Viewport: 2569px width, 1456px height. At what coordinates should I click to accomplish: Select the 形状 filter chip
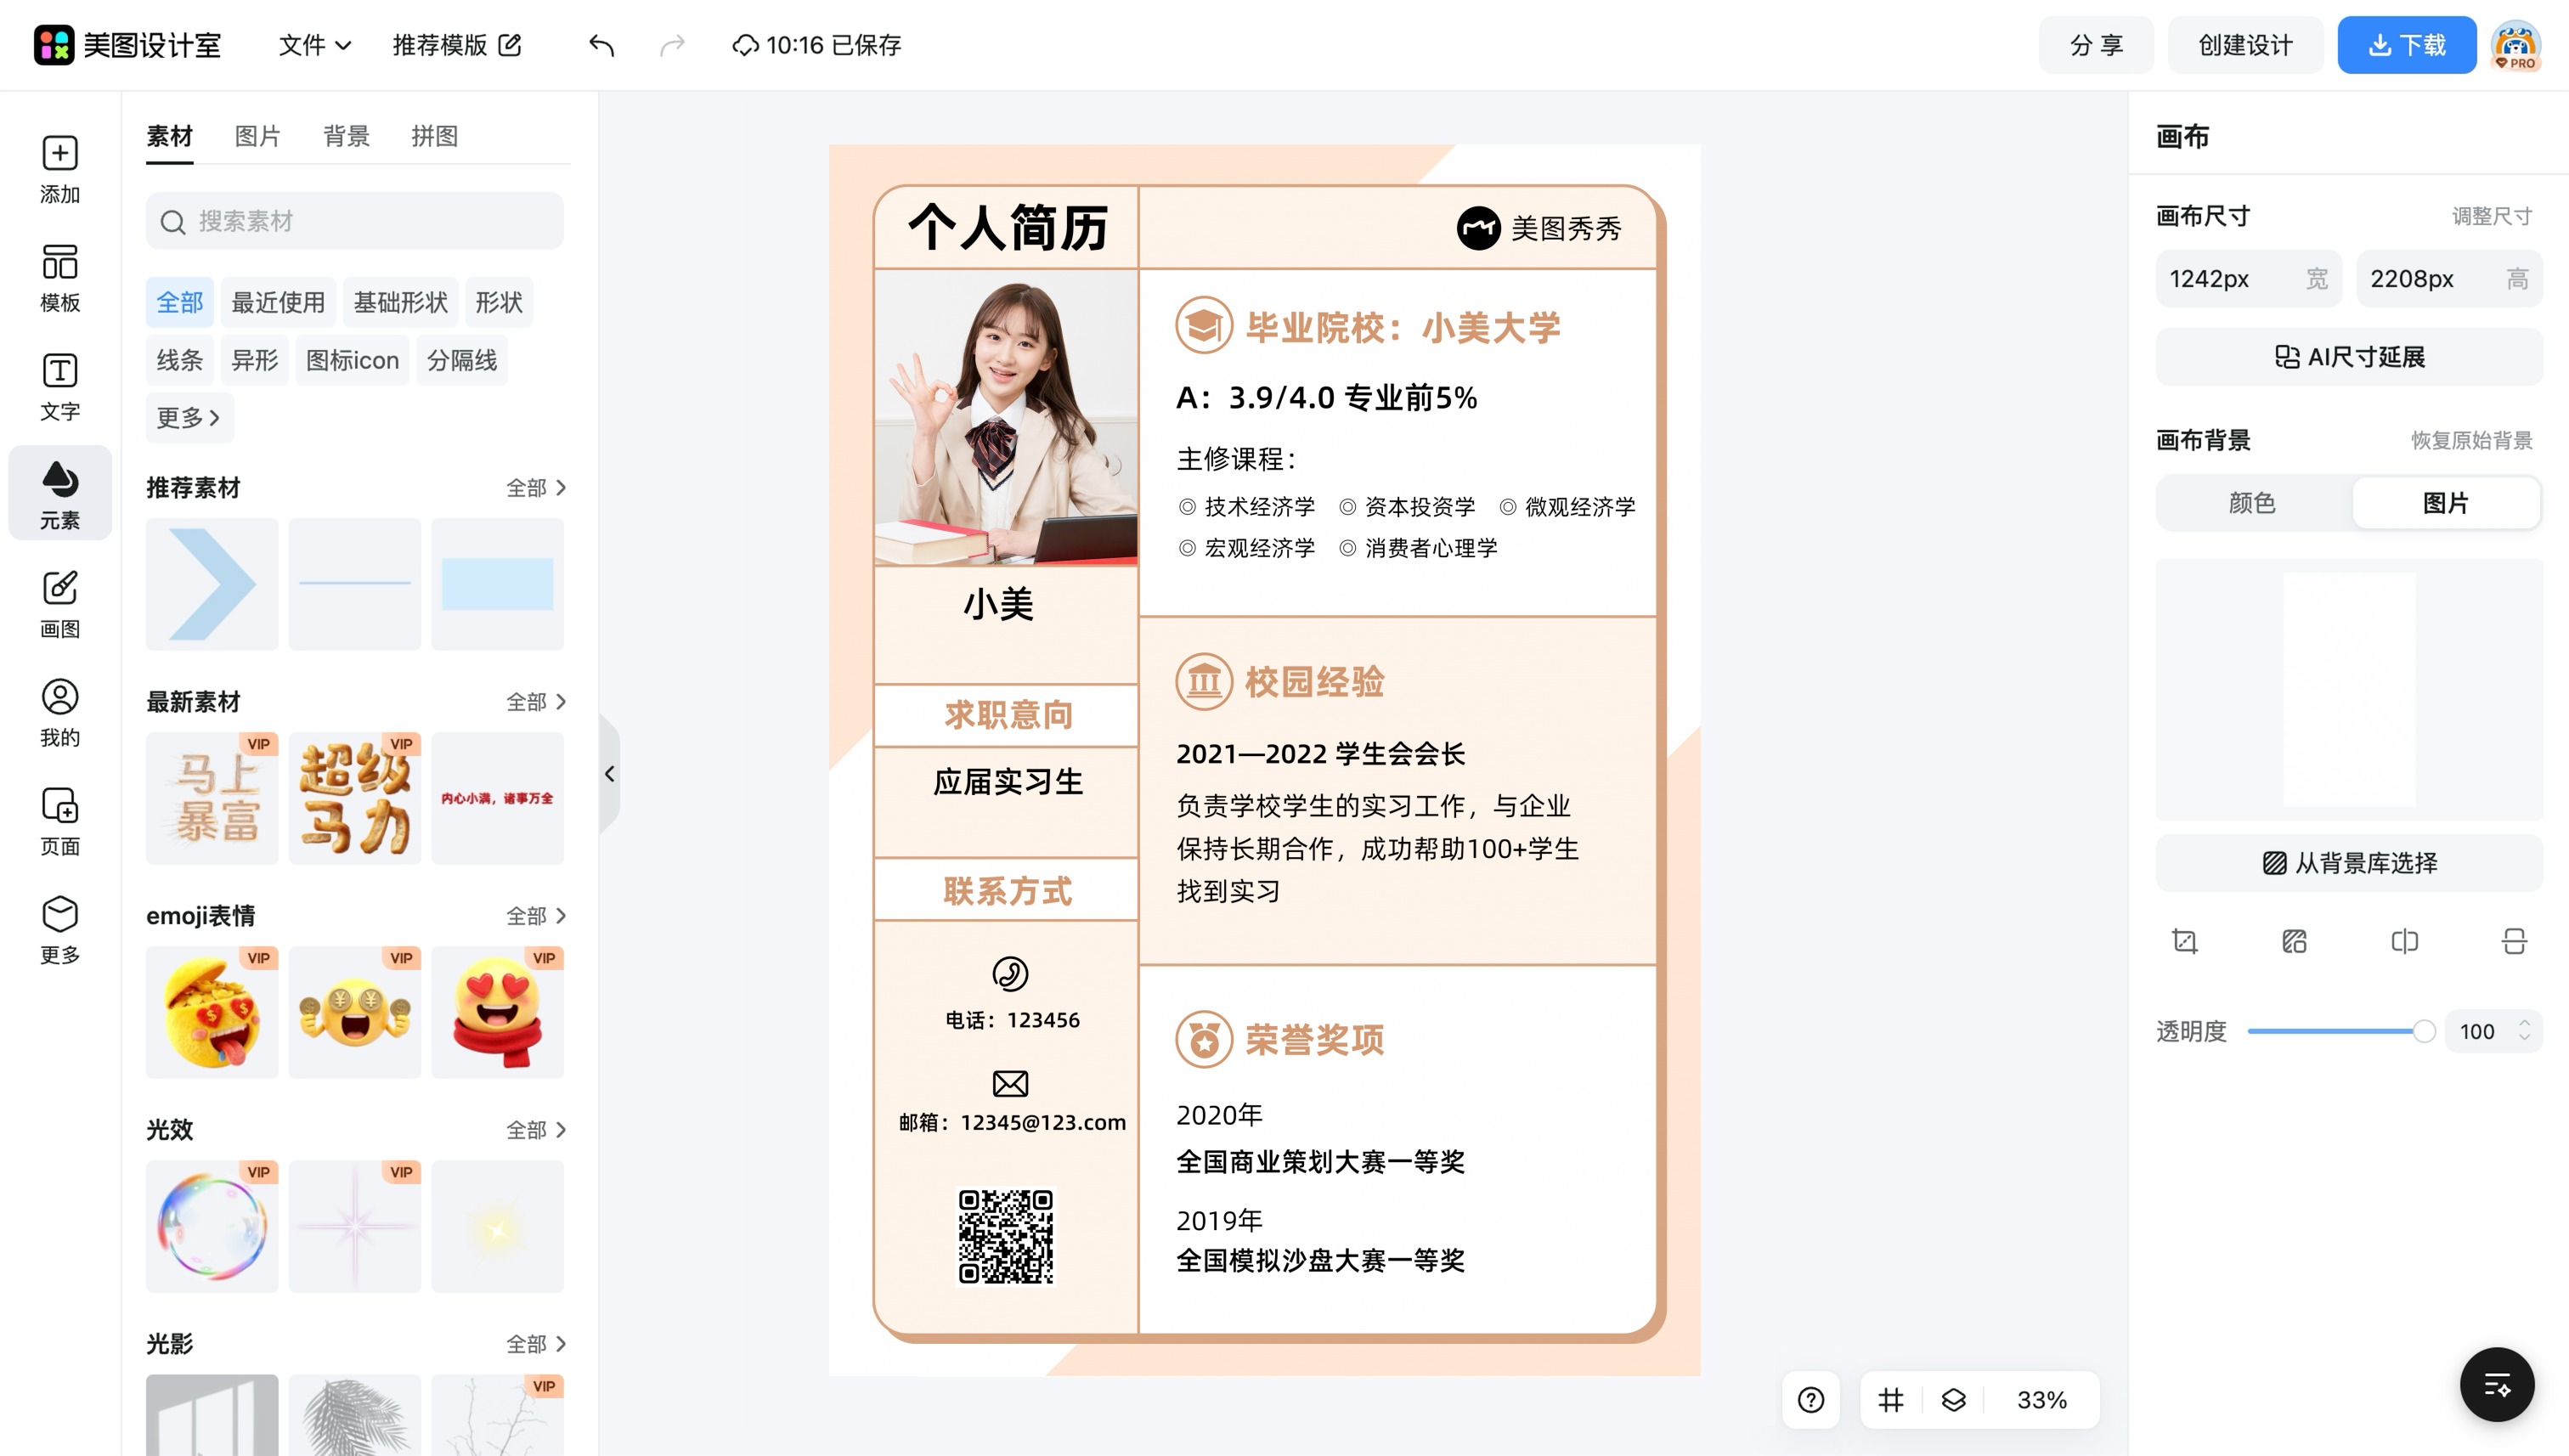click(499, 303)
